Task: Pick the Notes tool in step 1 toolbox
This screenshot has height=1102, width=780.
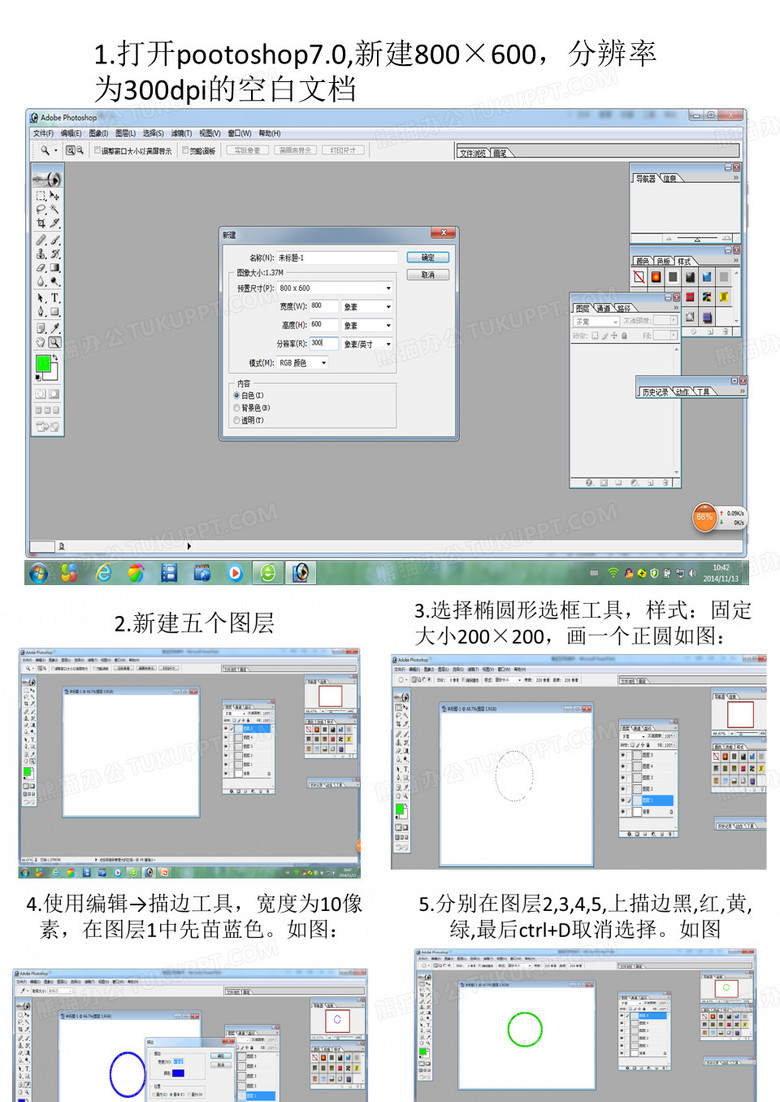Action: point(41,327)
